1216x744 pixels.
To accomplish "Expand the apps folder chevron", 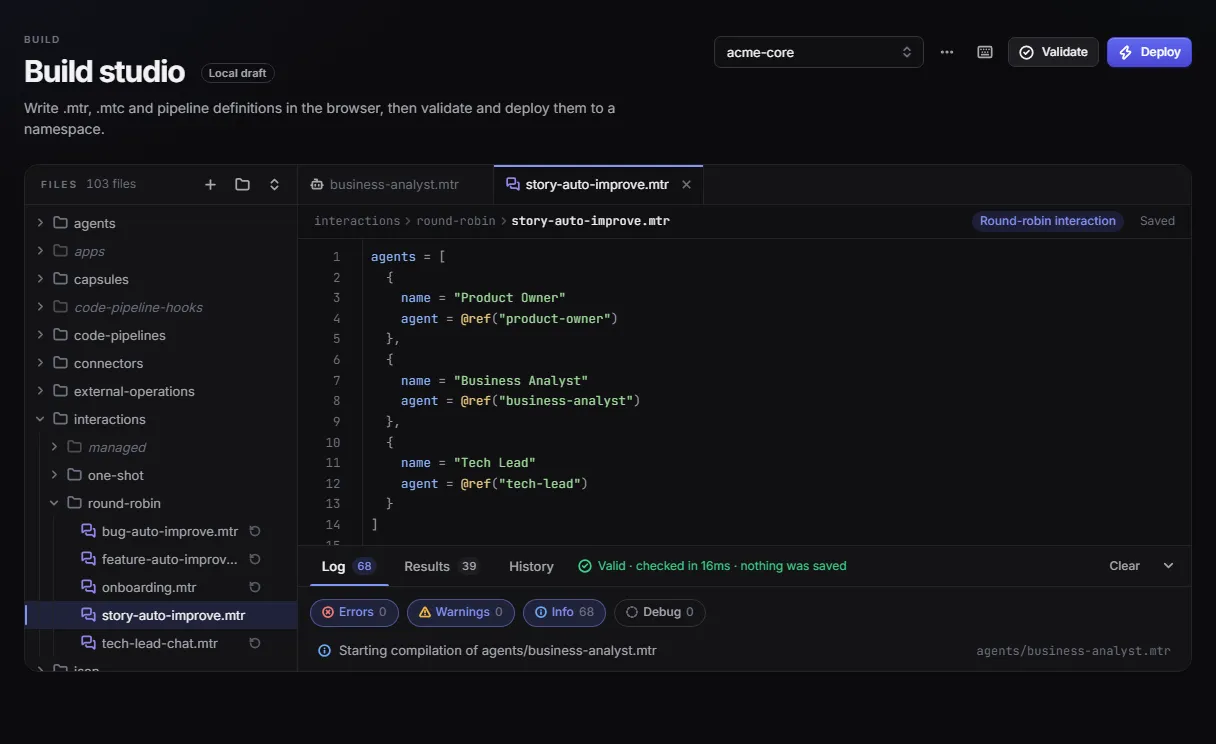I will (x=40, y=251).
